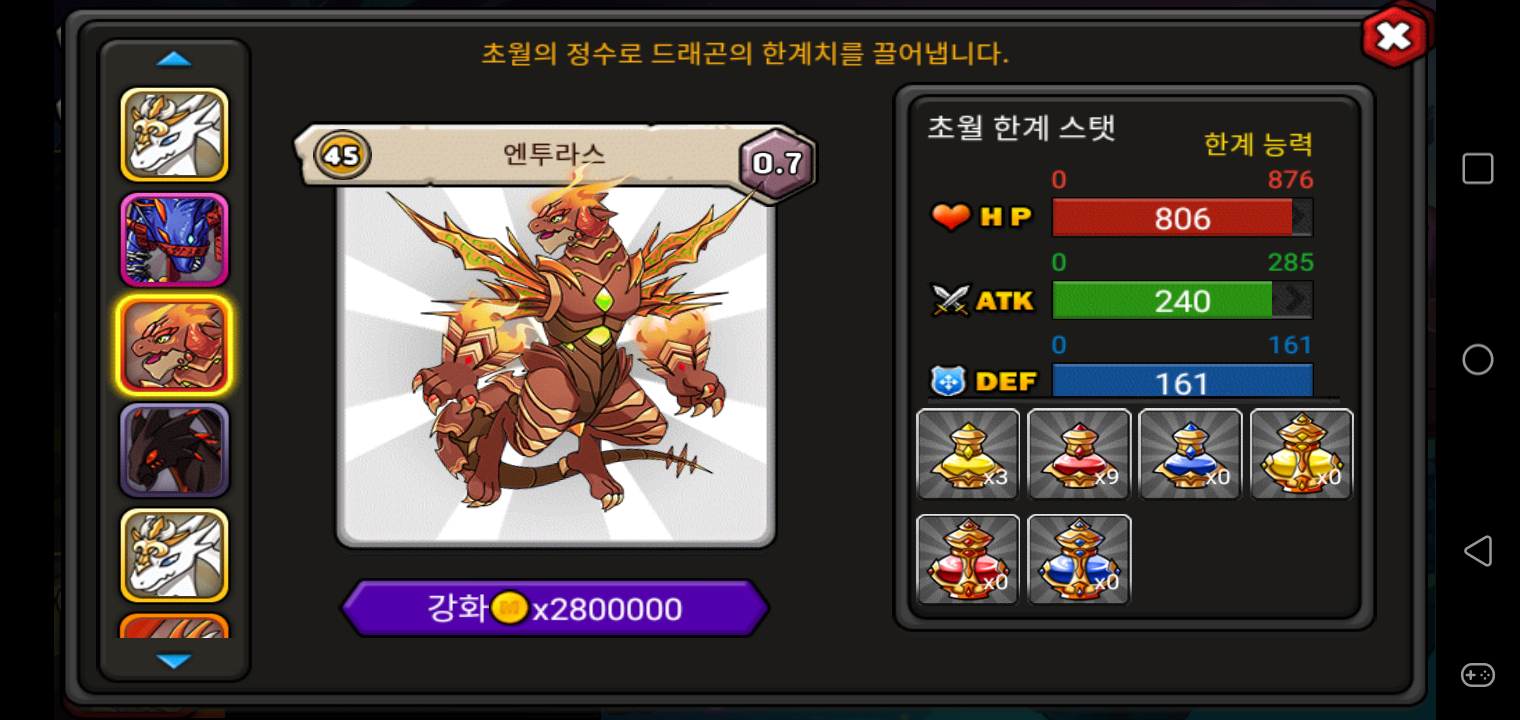Click the arrow at end of HP bar
The width and height of the screenshot is (1520, 720).
[x=1302, y=217]
